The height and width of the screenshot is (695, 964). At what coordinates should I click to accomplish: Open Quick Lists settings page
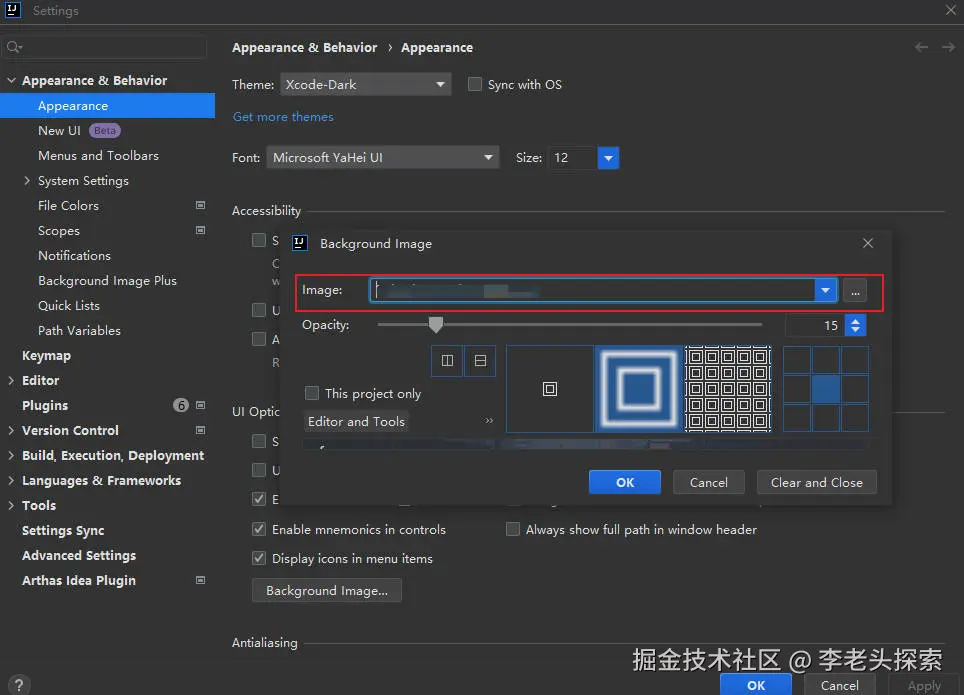pyautogui.click(x=69, y=306)
